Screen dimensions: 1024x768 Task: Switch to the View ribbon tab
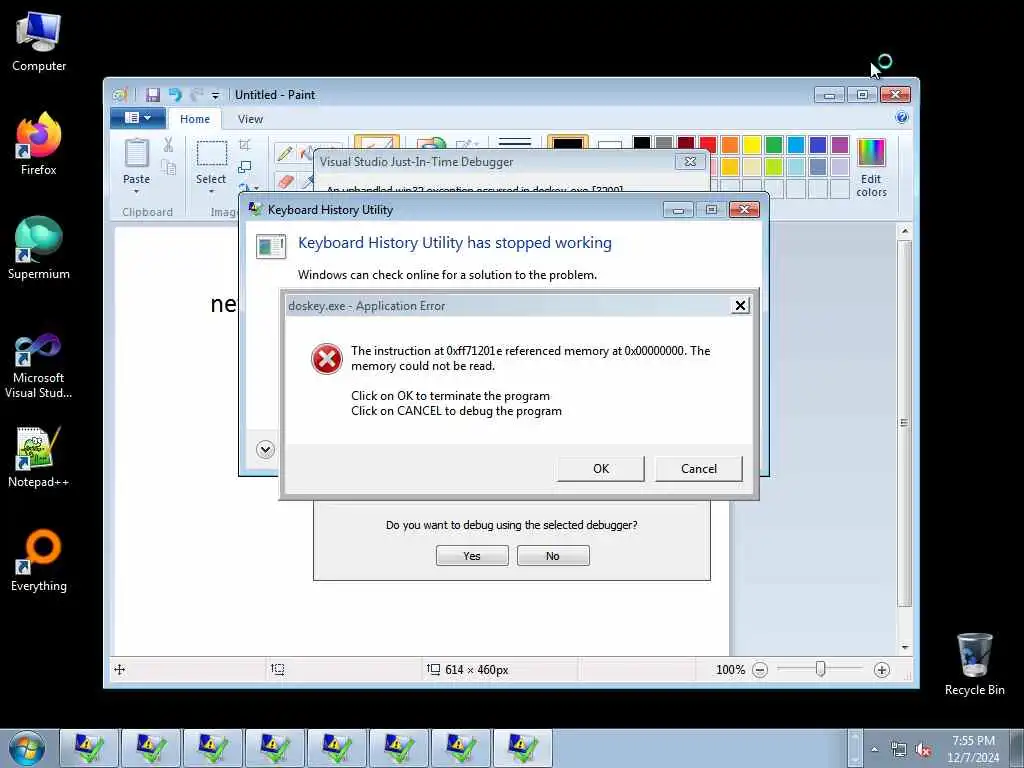(x=250, y=119)
